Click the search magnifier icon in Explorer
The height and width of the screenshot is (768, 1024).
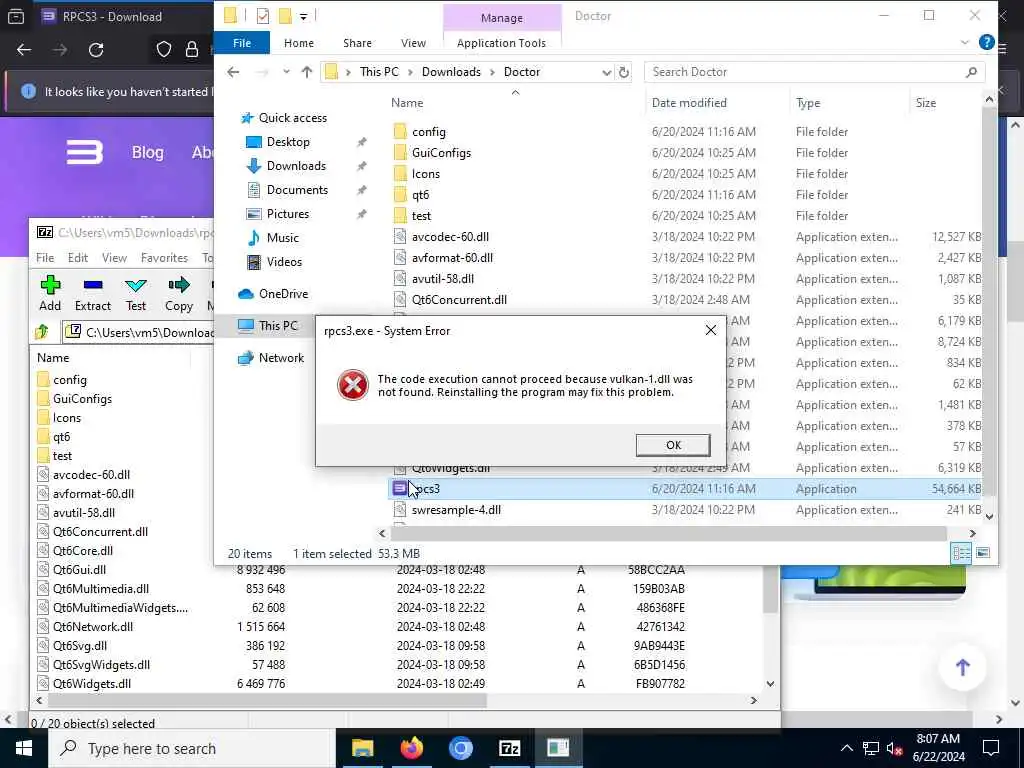[971, 72]
